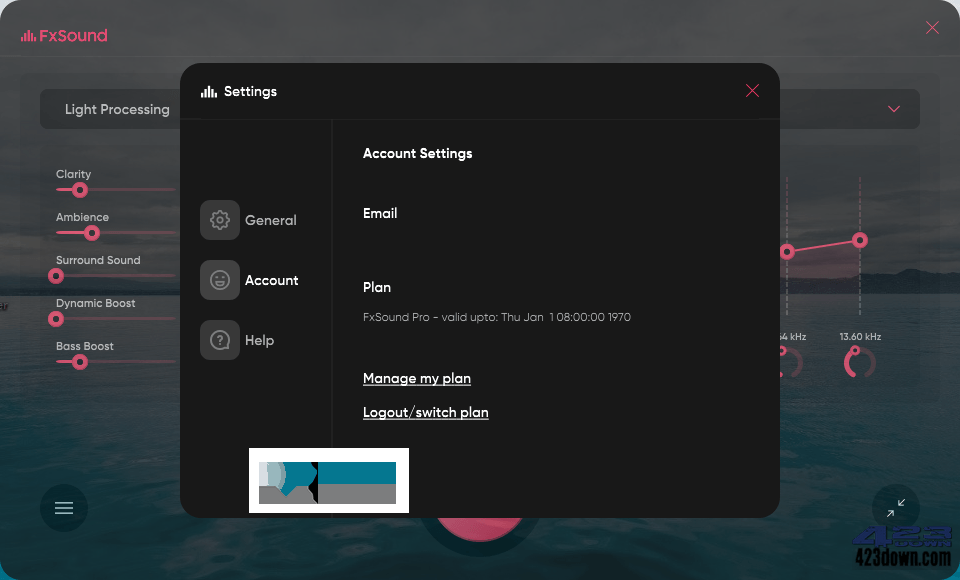Click the Logout/switch plan link
Image resolution: width=960 pixels, height=580 pixels.
(x=426, y=412)
